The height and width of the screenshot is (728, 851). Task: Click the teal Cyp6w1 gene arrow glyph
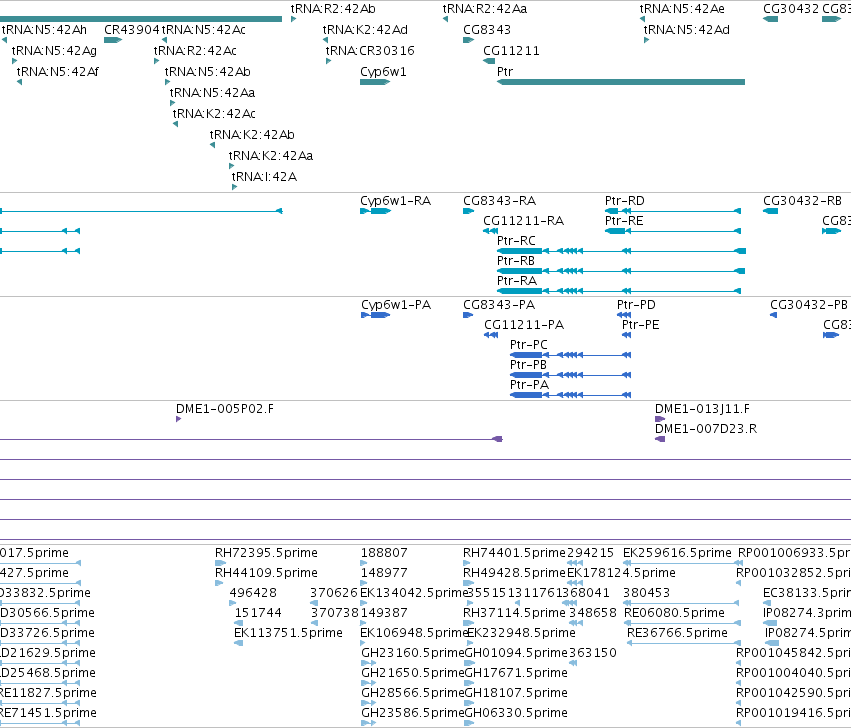tap(375, 82)
